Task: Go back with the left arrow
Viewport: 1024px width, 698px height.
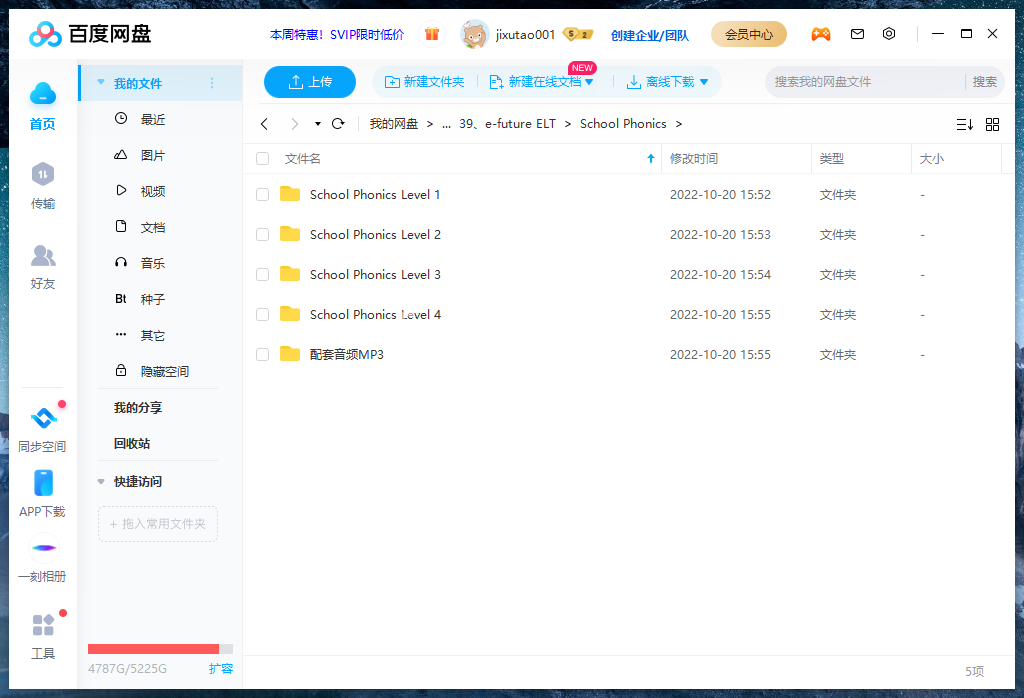Action: point(264,124)
